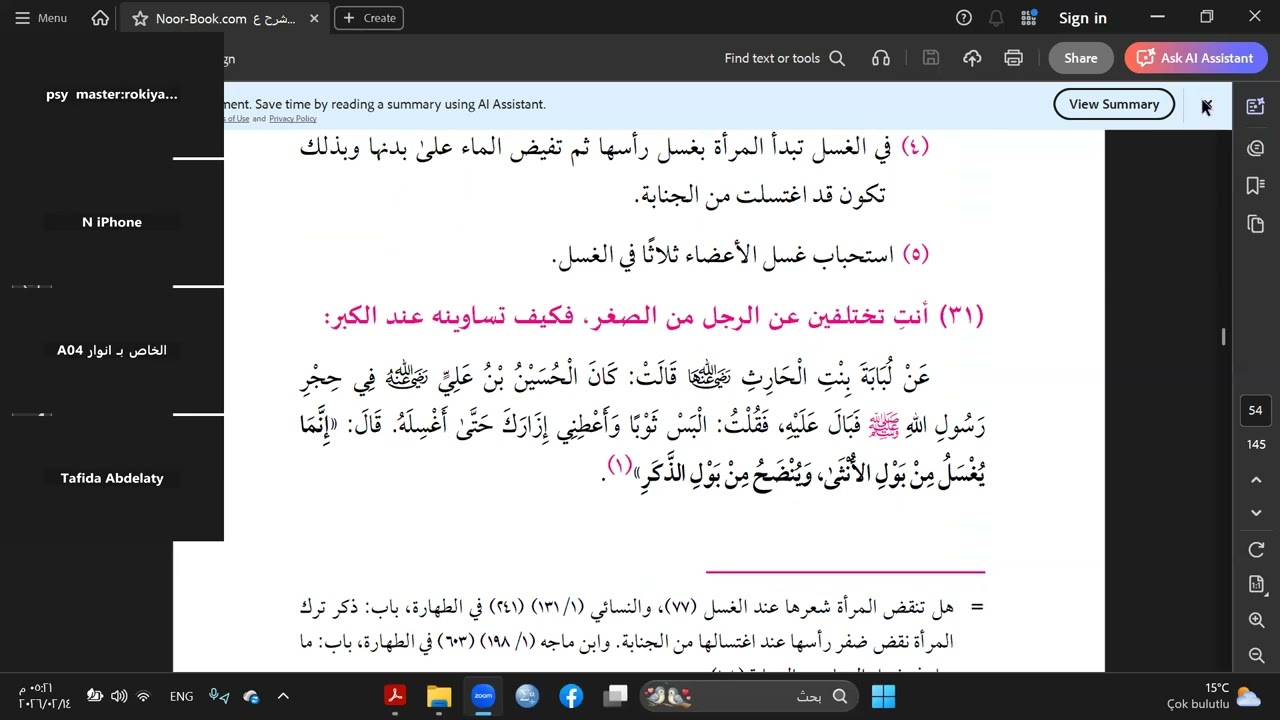Image resolution: width=1280 pixels, height=720 pixels.
Task: Open the Wi-Fi network tray icon
Action: pyautogui.click(x=143, y=696)
